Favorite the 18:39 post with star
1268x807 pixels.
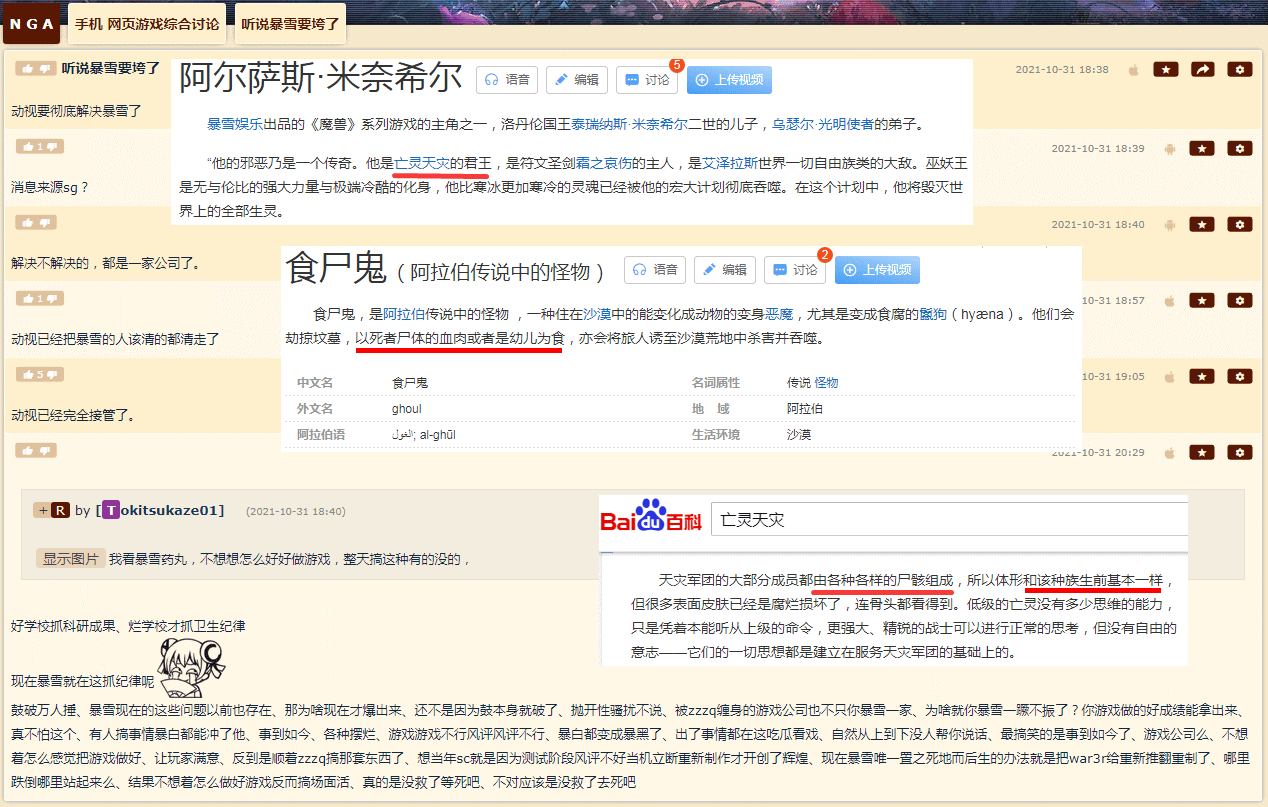tap(1203, 148)
